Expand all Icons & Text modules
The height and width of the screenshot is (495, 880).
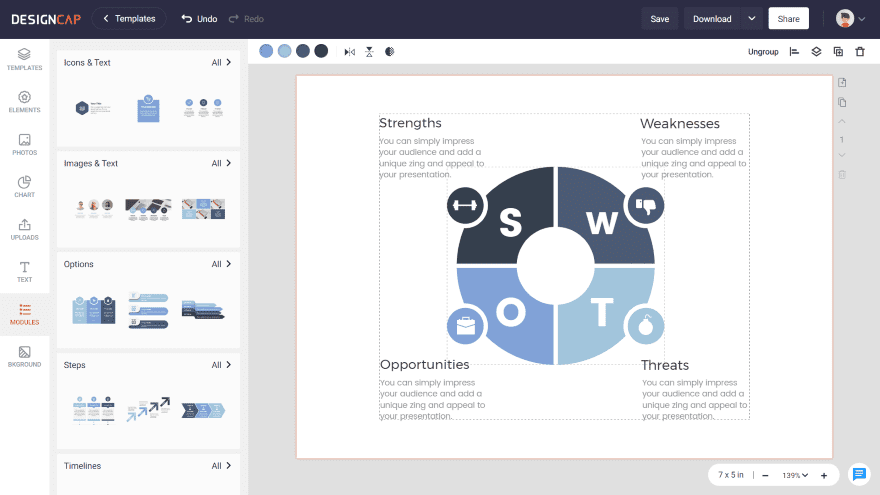(x=221, y=62)
